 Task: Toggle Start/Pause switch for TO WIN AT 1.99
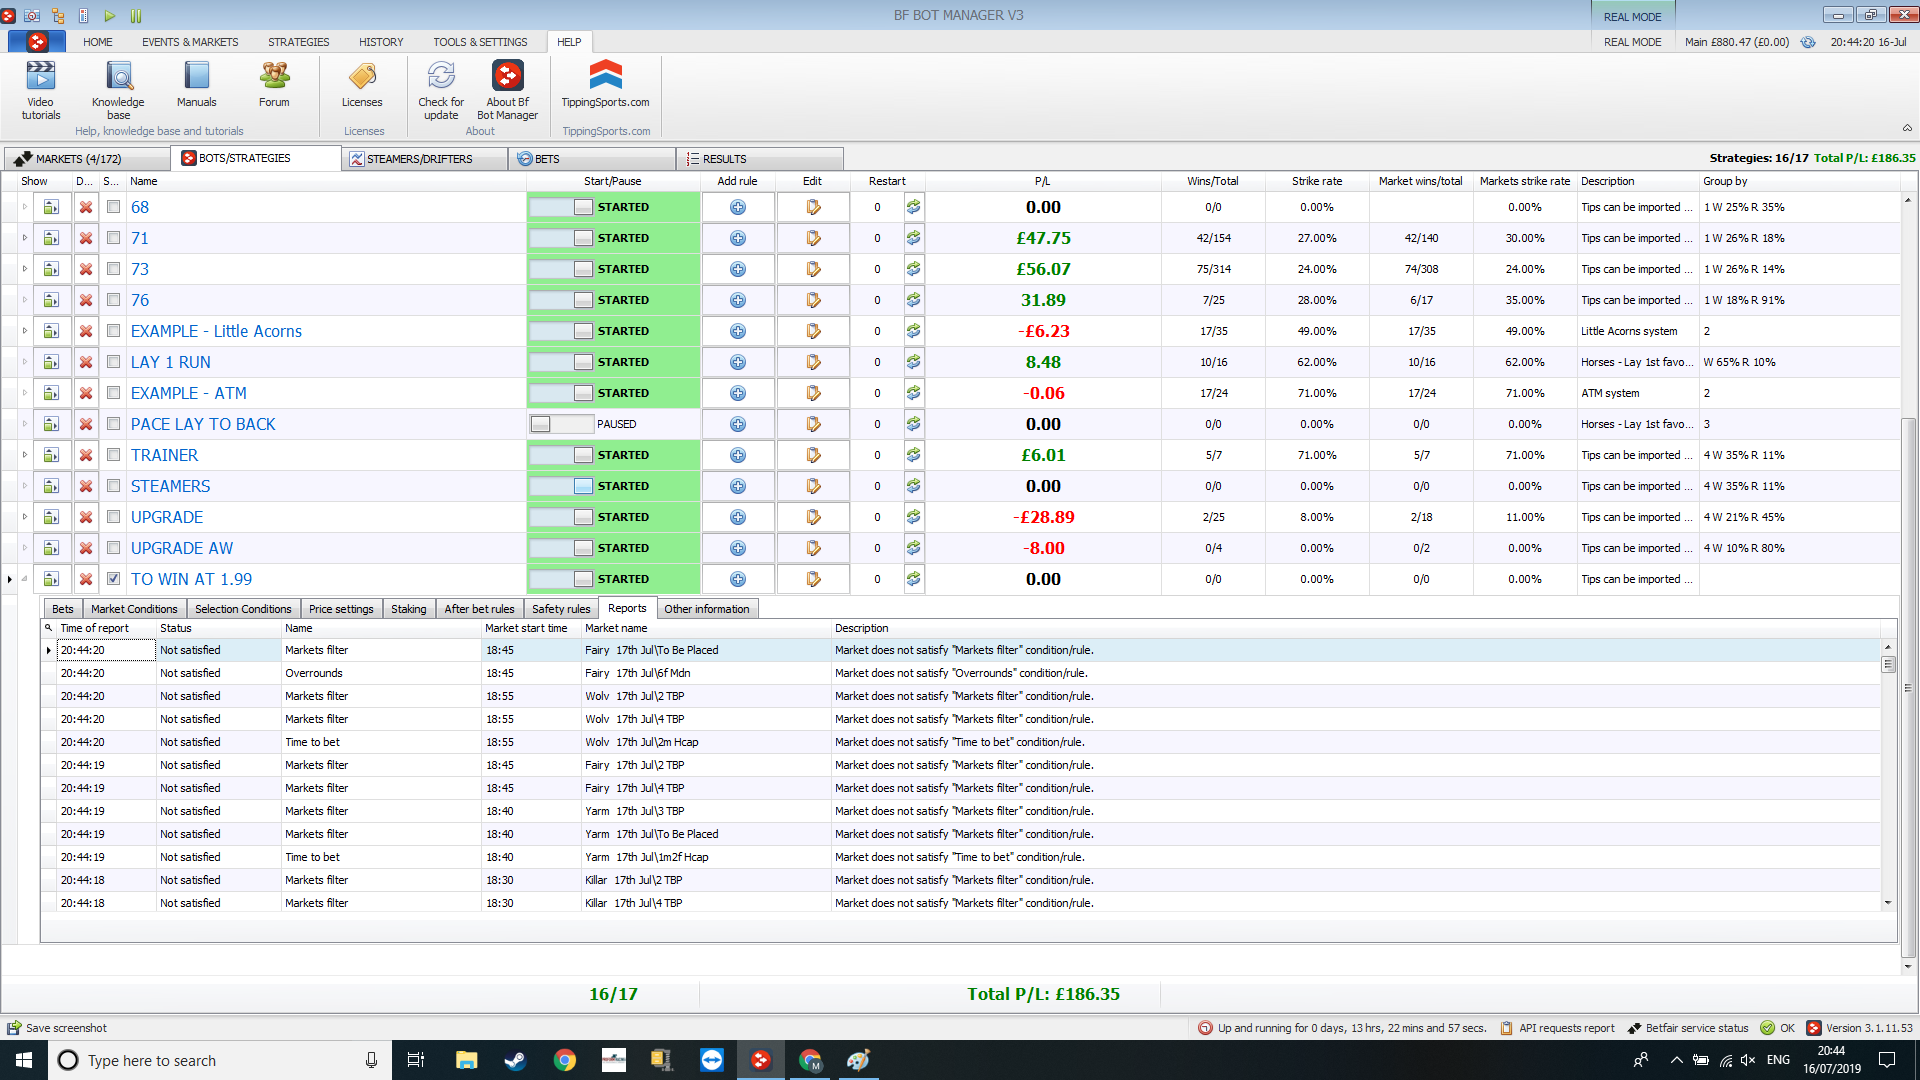point(562,579)
